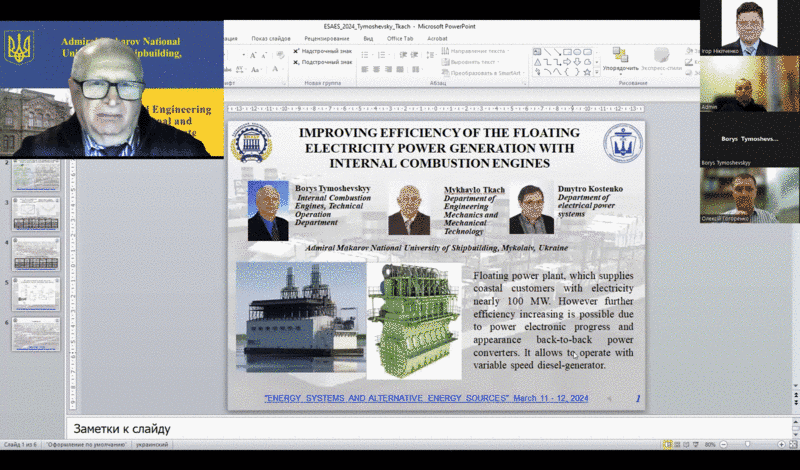Open the line spacing dropdown
The width and height of the screenshot is (800, 470).
432,55
